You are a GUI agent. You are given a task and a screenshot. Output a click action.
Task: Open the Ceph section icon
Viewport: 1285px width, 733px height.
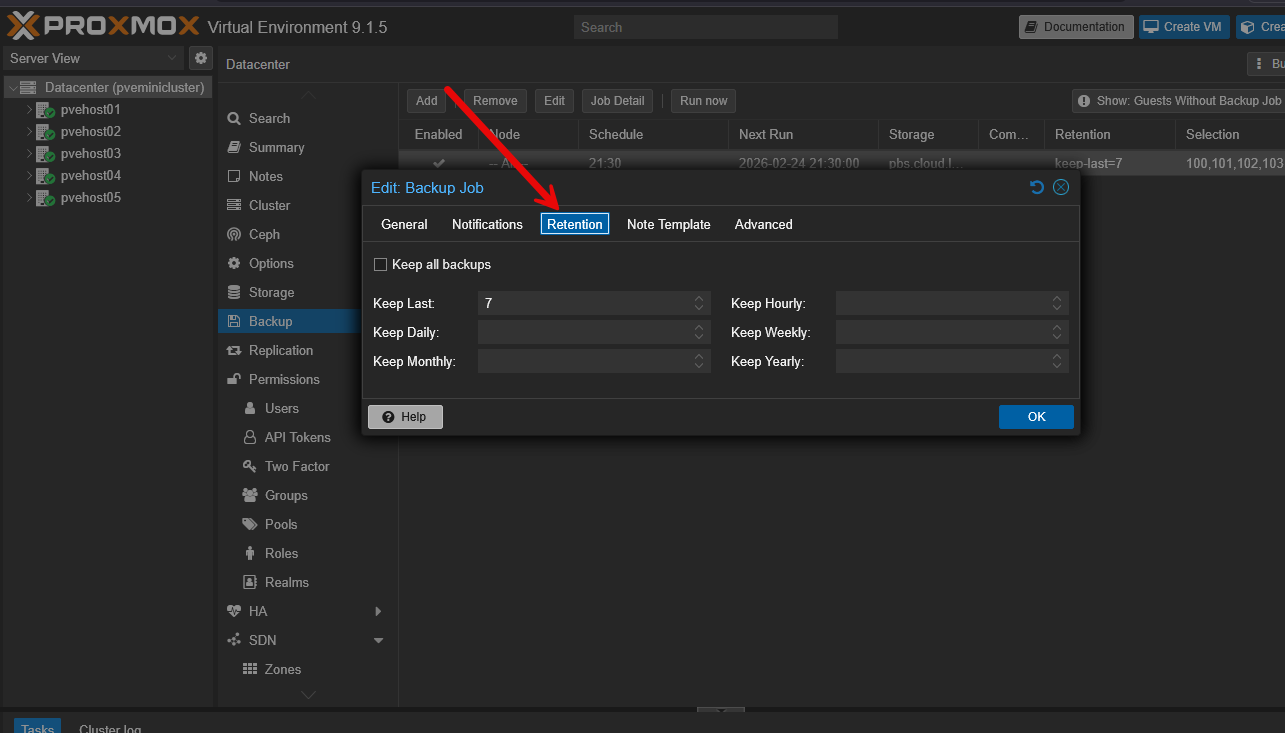pos(234,234)
